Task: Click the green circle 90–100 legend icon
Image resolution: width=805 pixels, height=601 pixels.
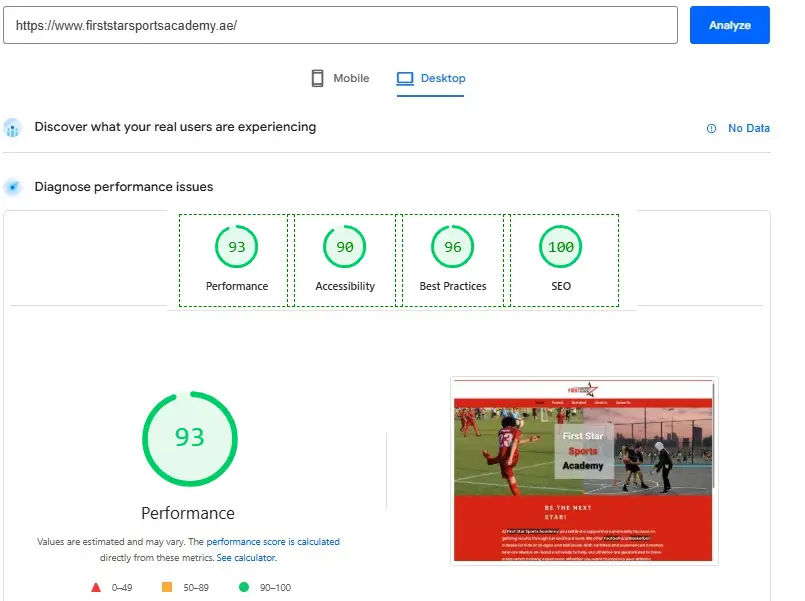Action: pyautogui.click(x=244, y=588)
